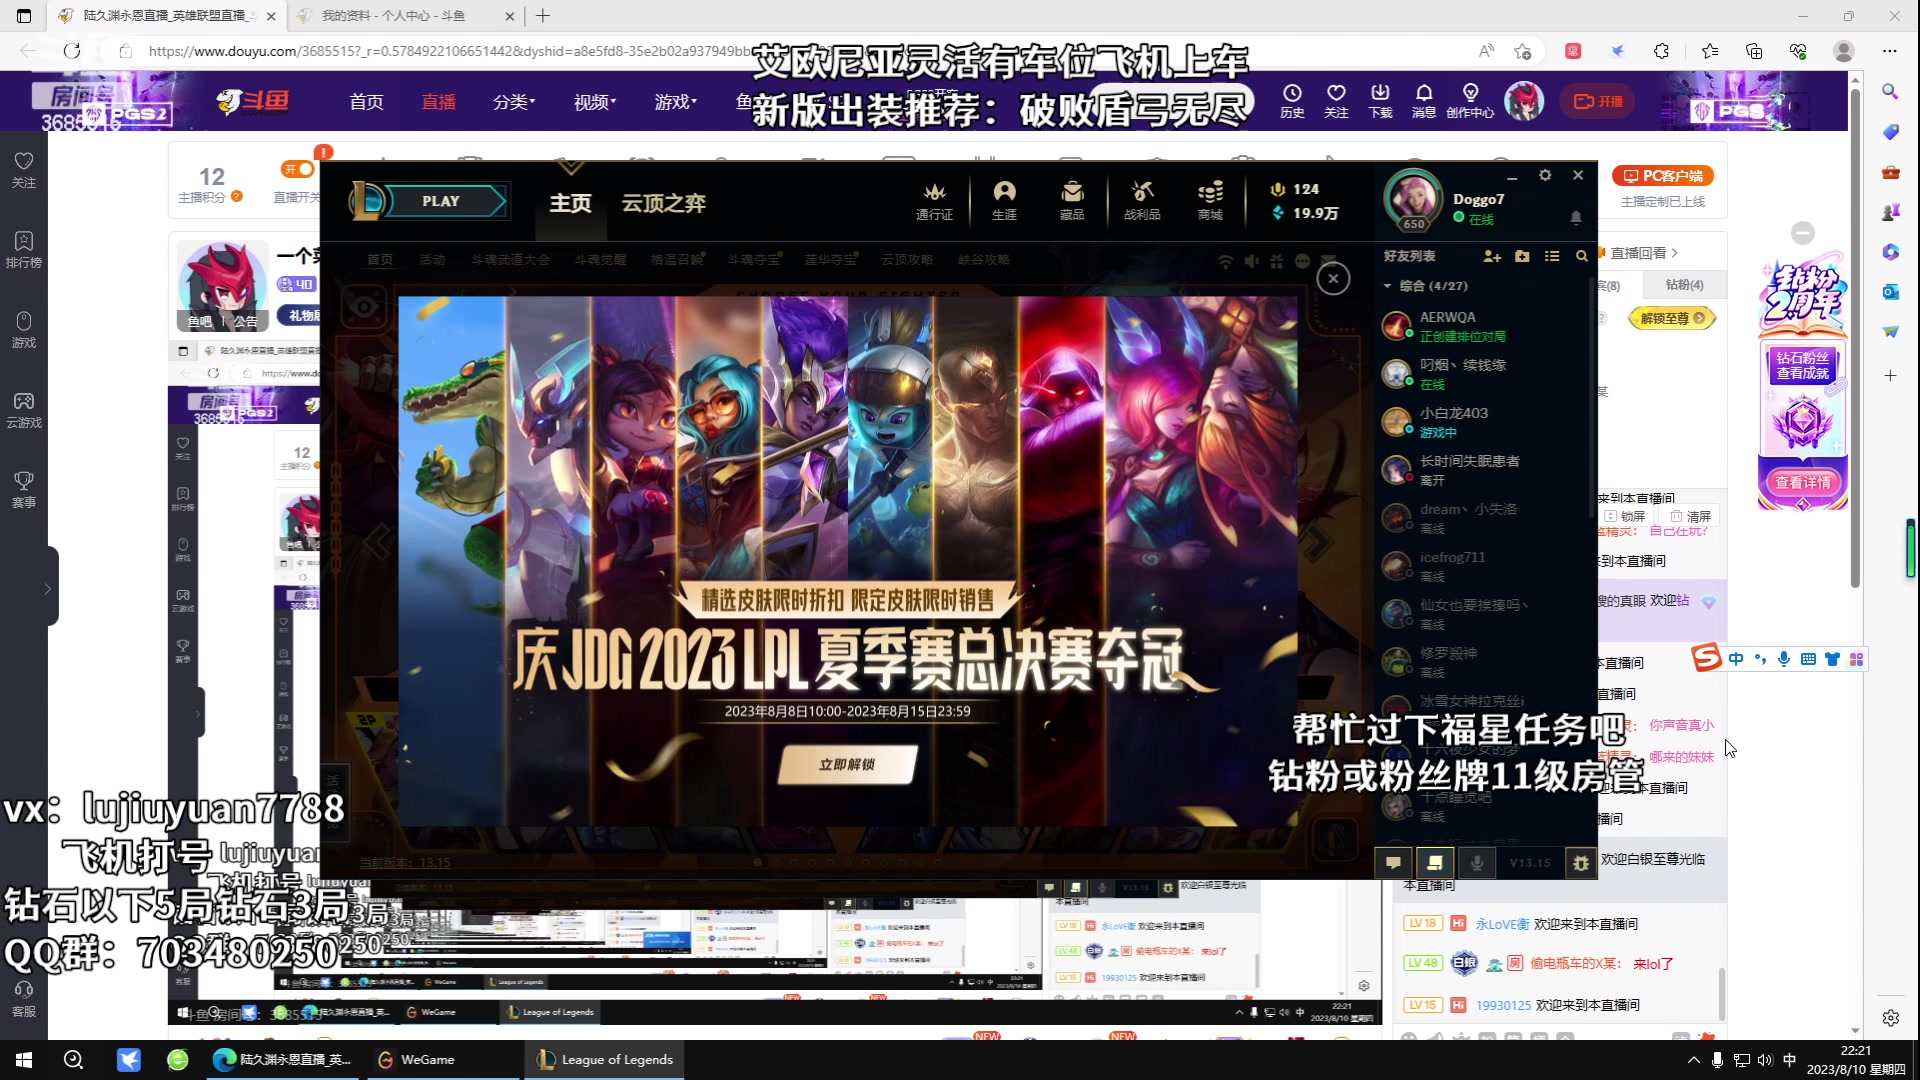Click the 清屏 clear chat button
1920x1080 pixels.
(1691, 517)
